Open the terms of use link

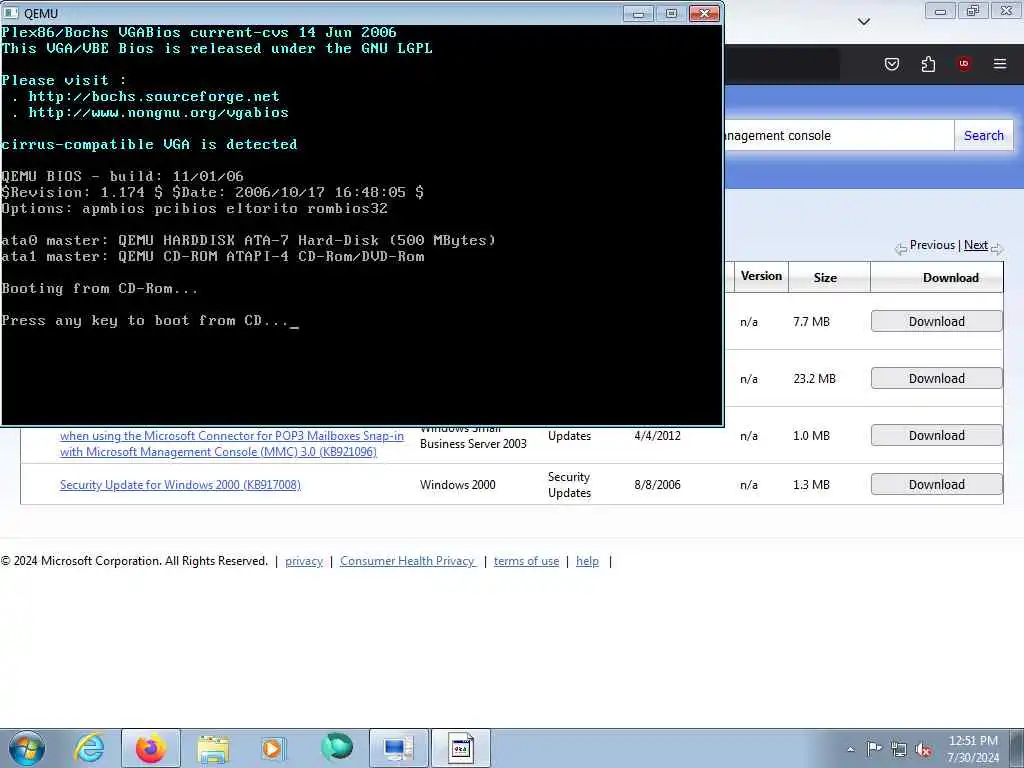pyautogui.click(x=526, y=561)
